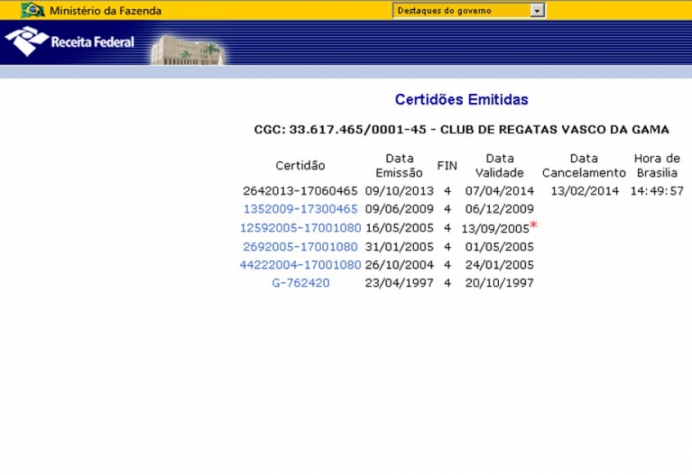
Task: Click the time 14:49:57
Action: (657, 191)
